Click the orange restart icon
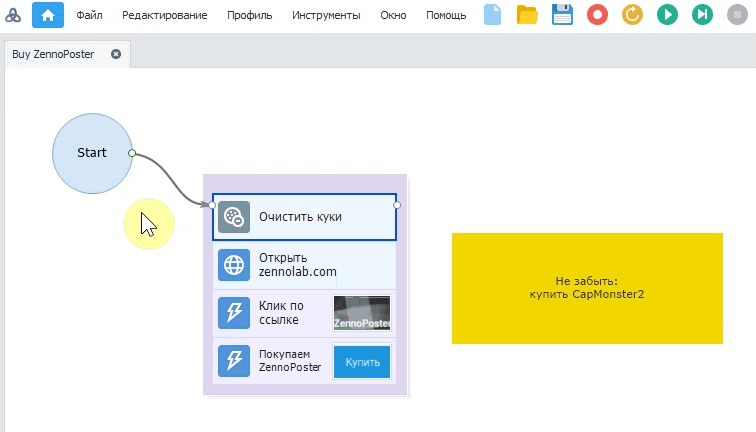The image size is (756, 432). click(632, 14)
